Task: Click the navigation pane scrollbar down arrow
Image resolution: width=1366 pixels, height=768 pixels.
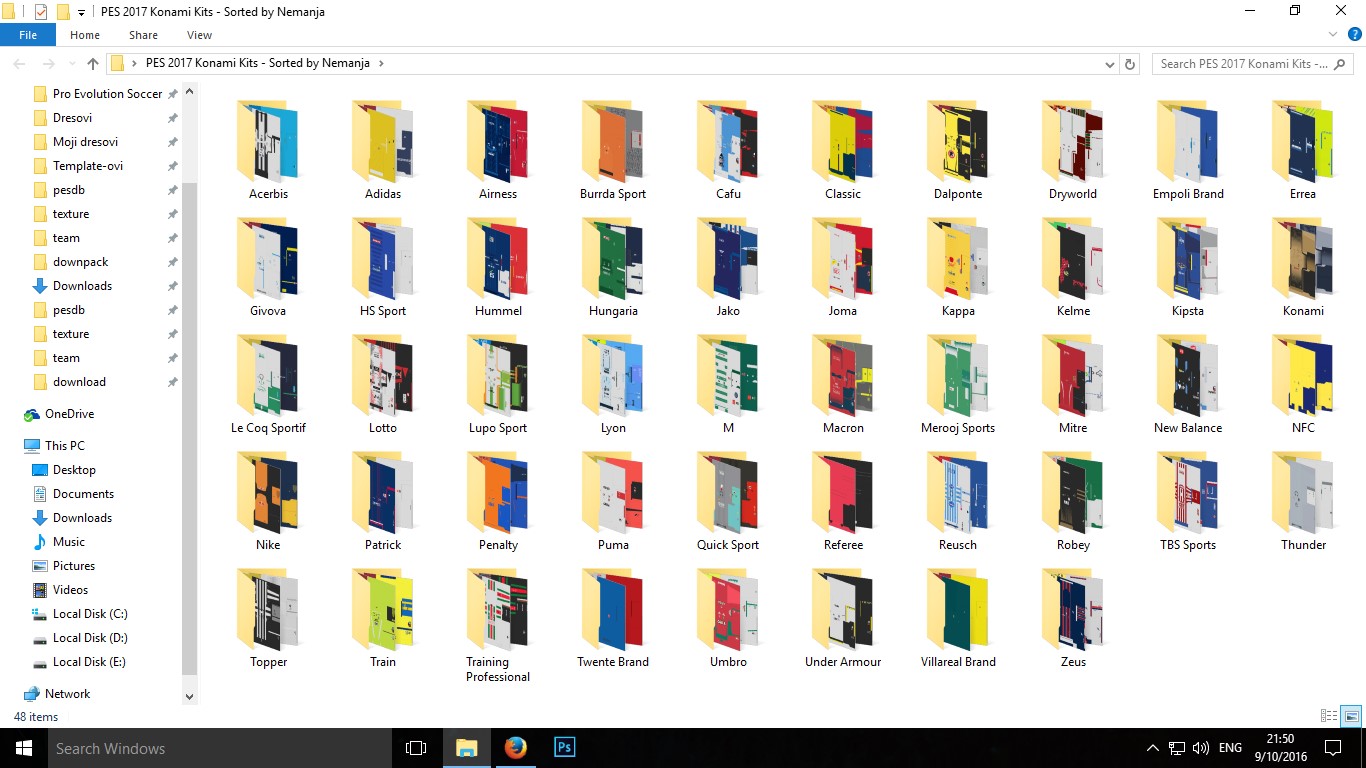Action: tap(190, 696)
